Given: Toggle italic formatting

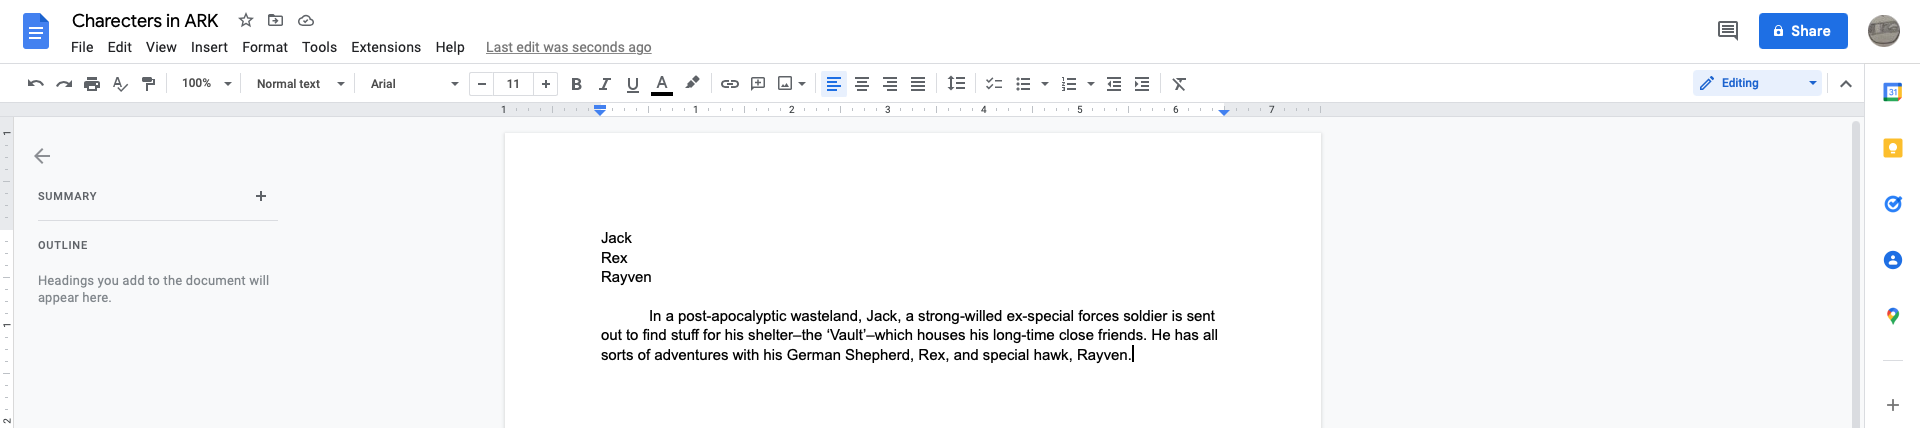Looking at the screenshot, I should 604,84.
